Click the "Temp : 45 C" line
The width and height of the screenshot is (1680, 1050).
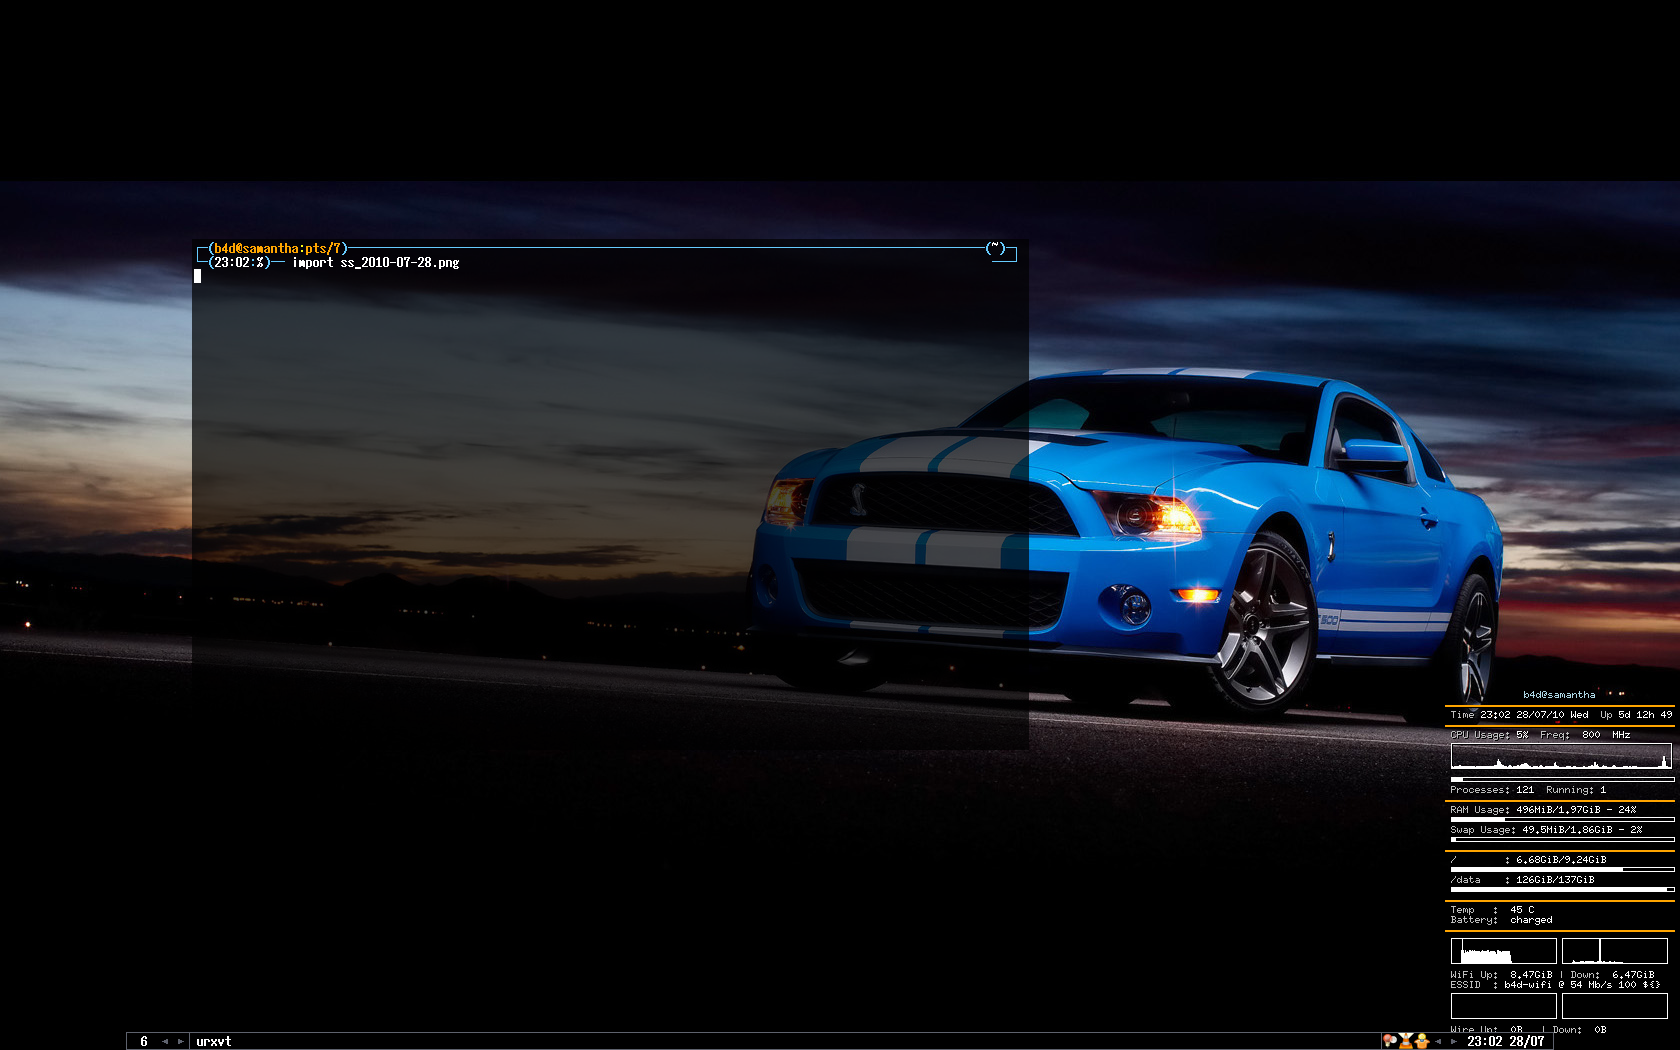1492,910
